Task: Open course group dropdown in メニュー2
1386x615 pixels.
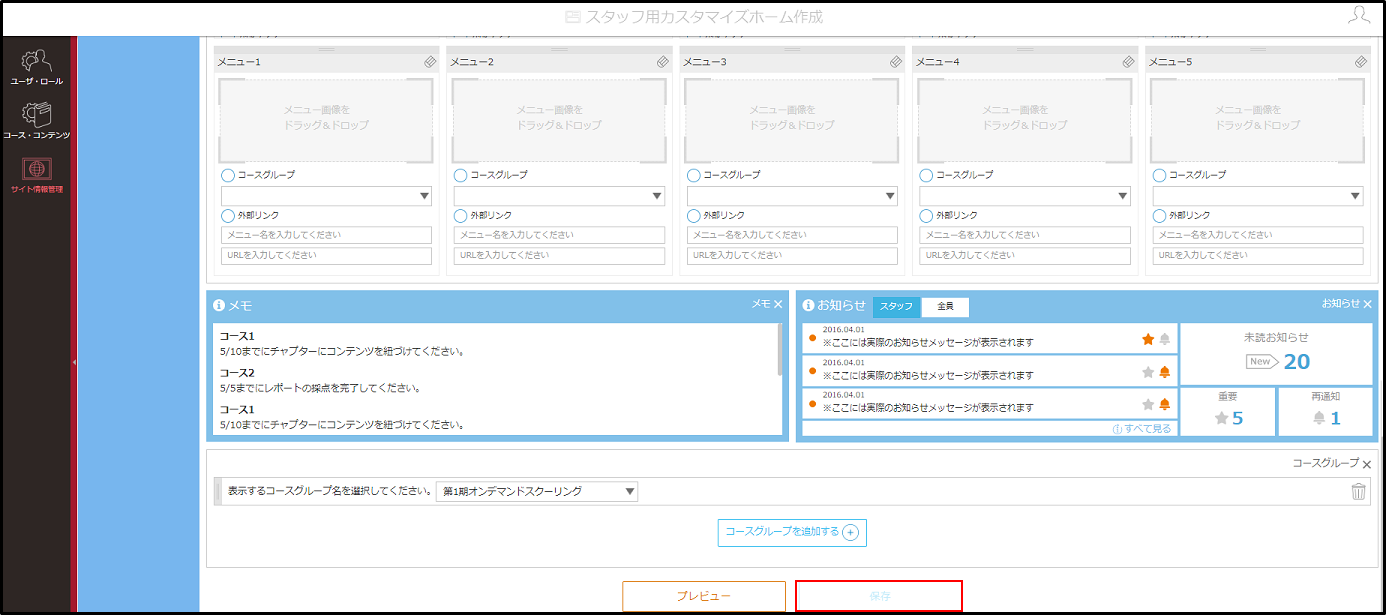Action: click(559, 196)
